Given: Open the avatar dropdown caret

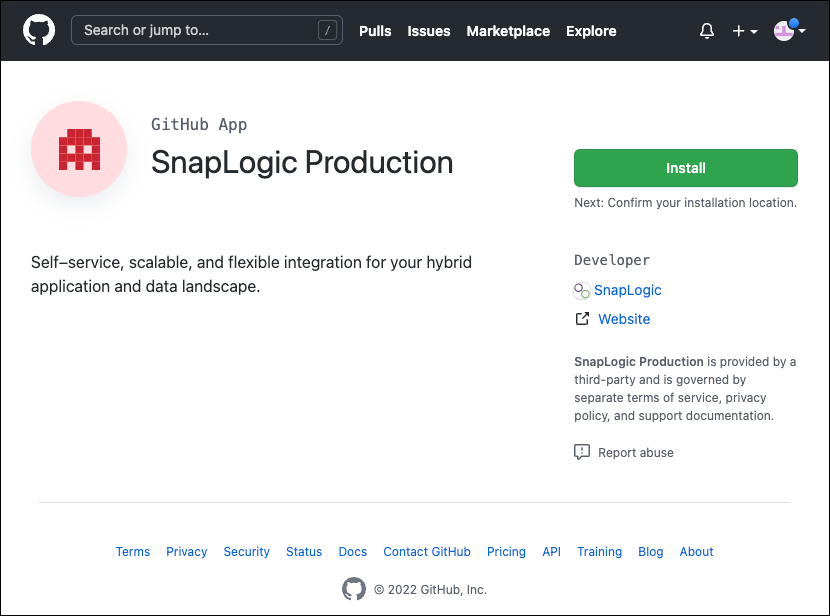Looking at the screenshot, I should click(802, 31).
